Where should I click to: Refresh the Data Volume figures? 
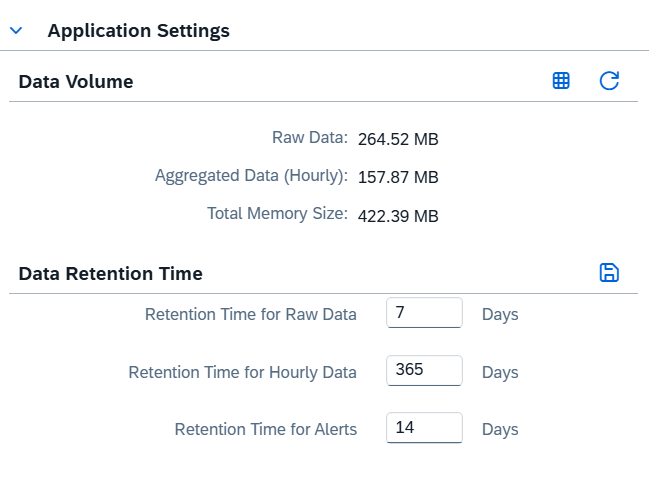(609, 81)
